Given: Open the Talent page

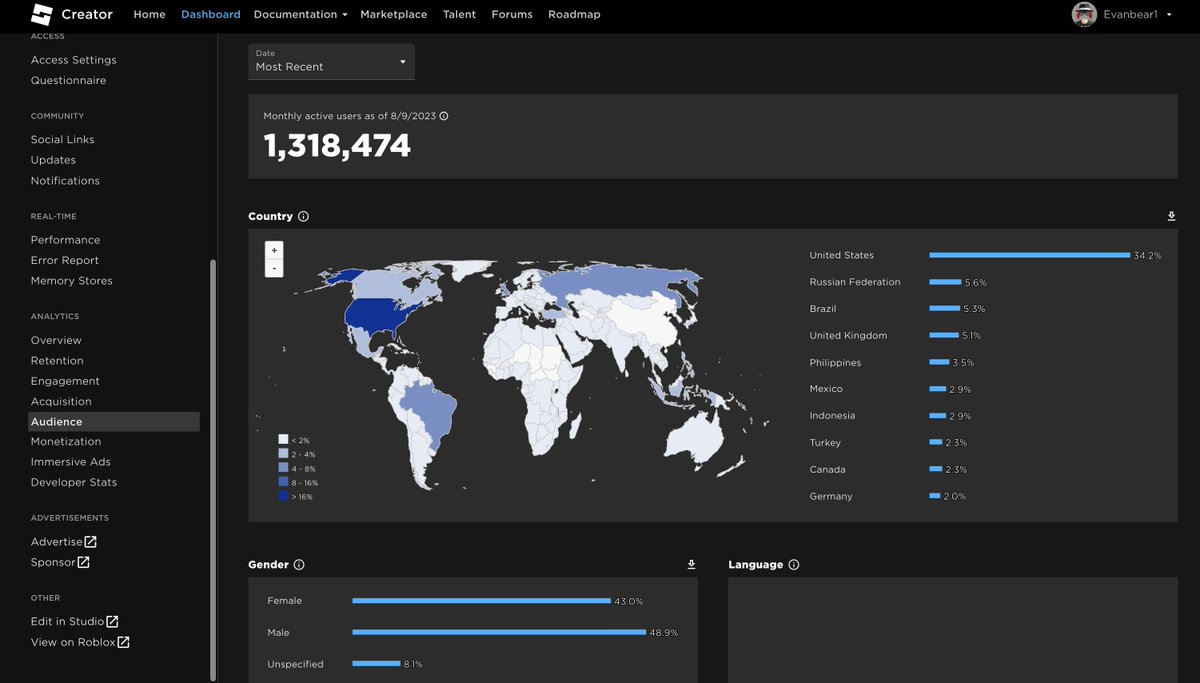Looking at the screenshot, I should click(x=459, y=14).
